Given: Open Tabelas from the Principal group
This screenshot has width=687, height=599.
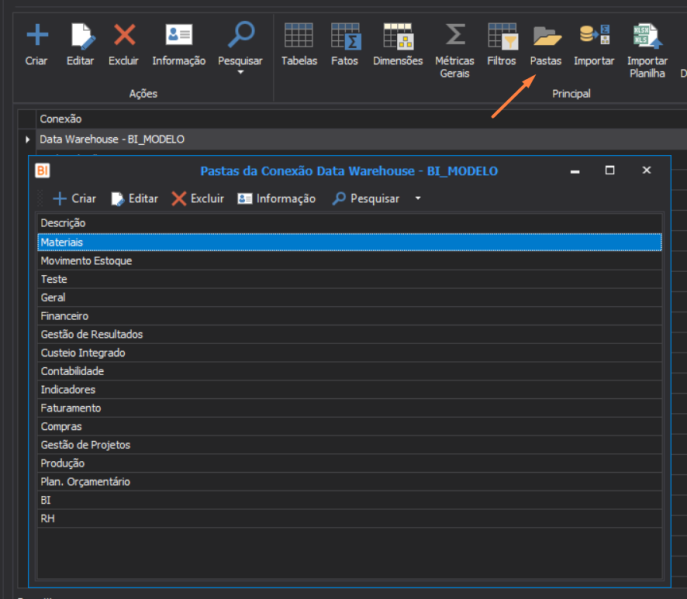Looking at the screenshot, I should tap(299, 36).
